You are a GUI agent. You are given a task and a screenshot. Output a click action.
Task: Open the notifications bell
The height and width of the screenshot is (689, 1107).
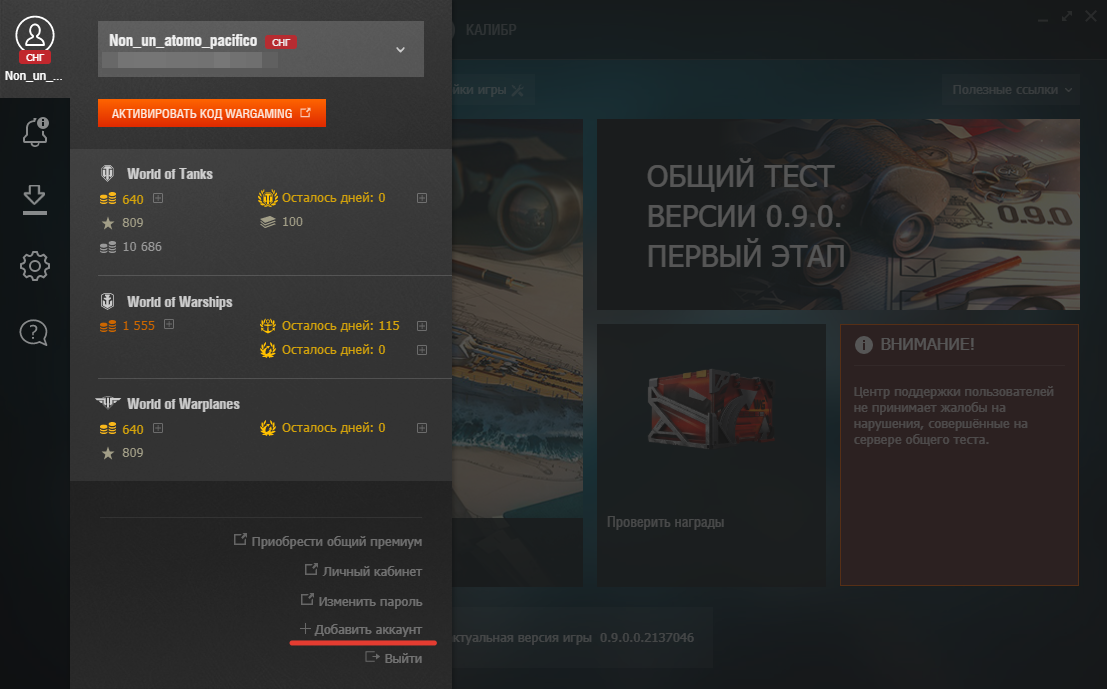35,132
